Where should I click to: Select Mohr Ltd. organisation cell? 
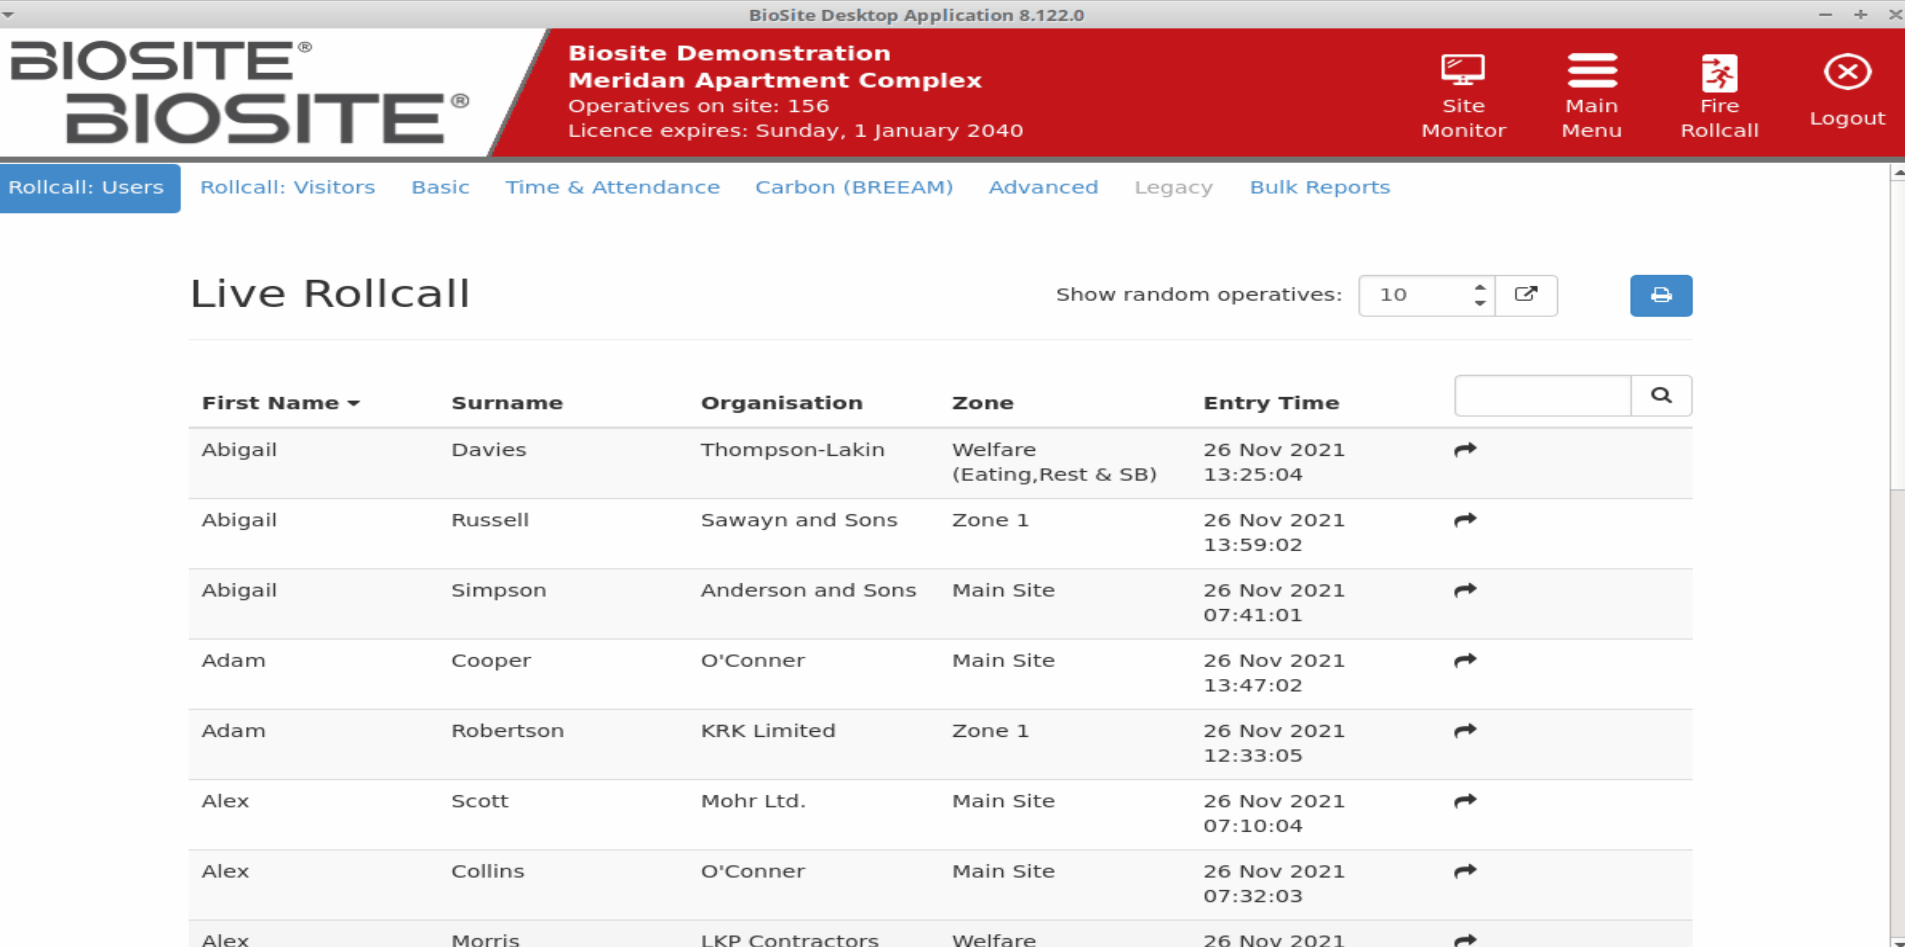tap(753, 801)
